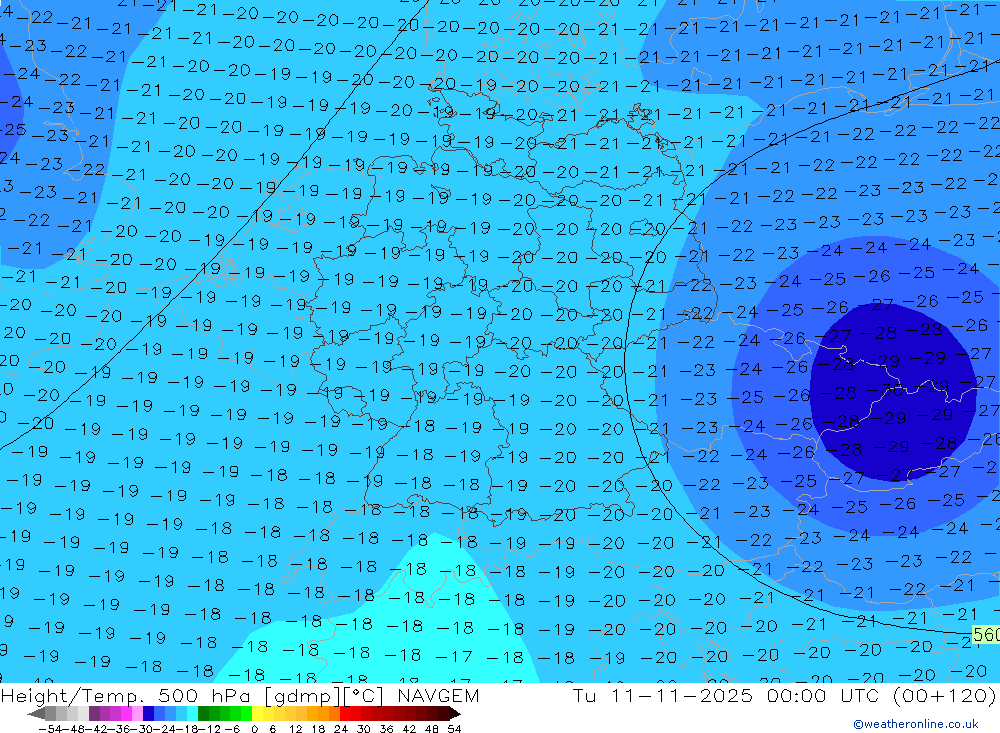Click the -30 temperature value in the cold core
The height and width of the screenshot is (733, 1000).
[885, 390]
